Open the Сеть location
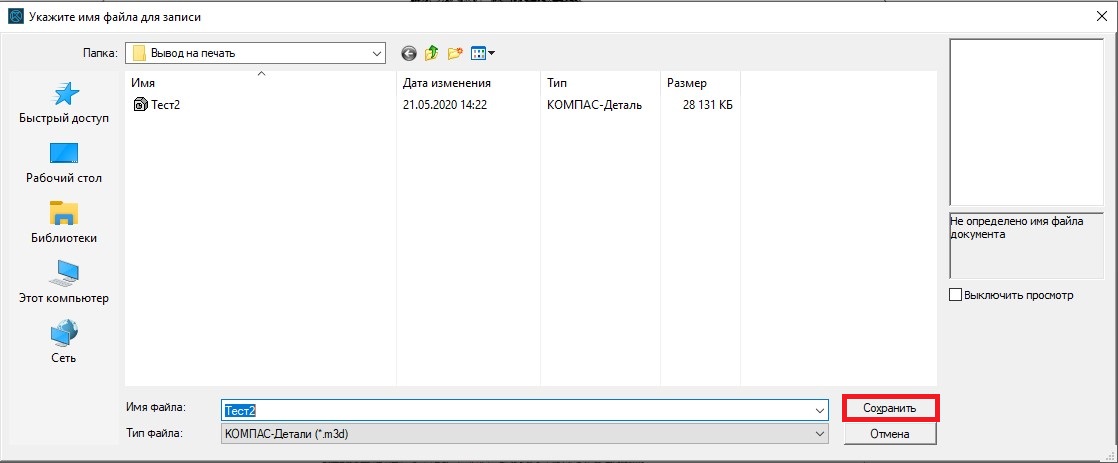1118x463 pixels. click(x=64, y=343)
